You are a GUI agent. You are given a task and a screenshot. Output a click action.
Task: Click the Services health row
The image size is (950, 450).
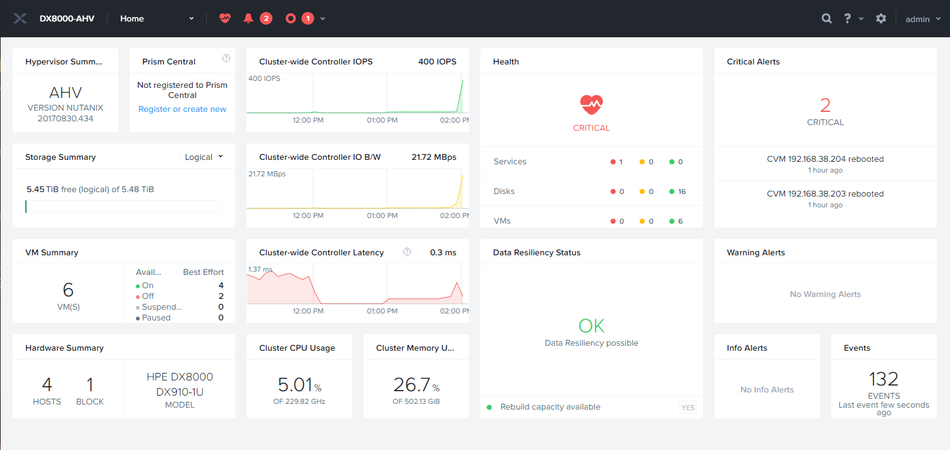coord(591,162)
